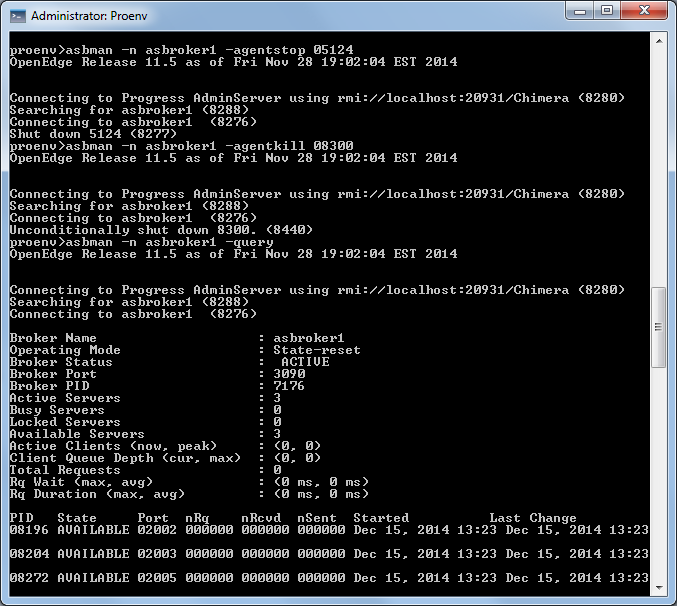Click the first 'OpenEdge Release 11.5' line
Screen dimensions: 677x606
233,62
